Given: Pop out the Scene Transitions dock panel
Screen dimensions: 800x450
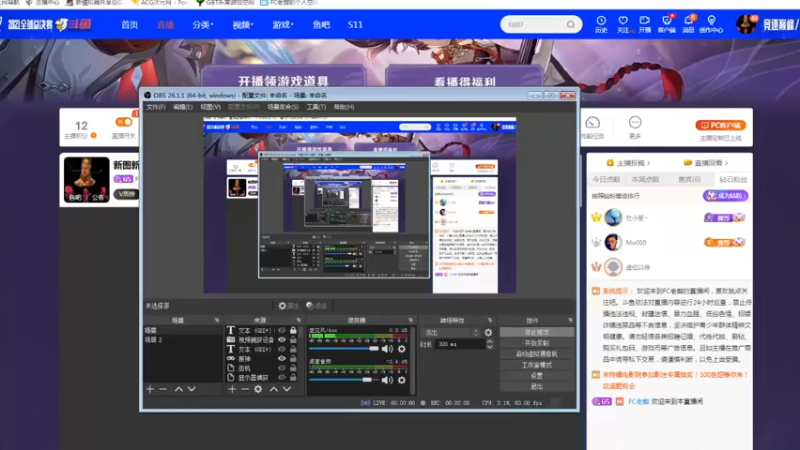Looking at the screenshot, I should point(489,320).
